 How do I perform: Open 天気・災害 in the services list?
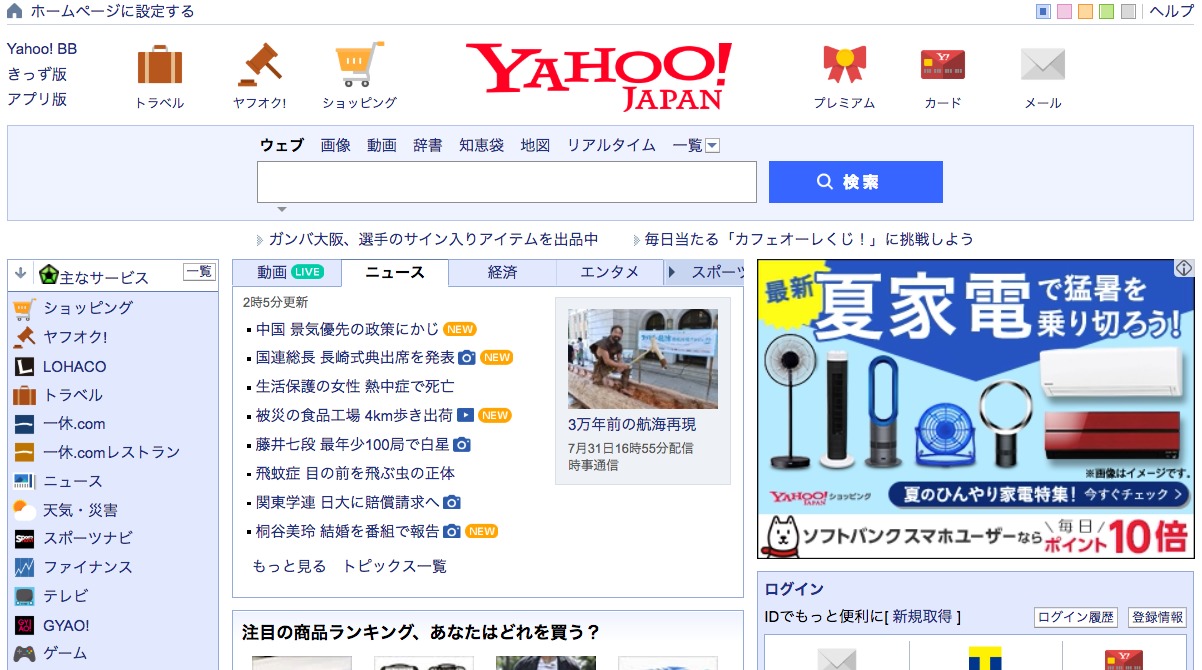80,510
